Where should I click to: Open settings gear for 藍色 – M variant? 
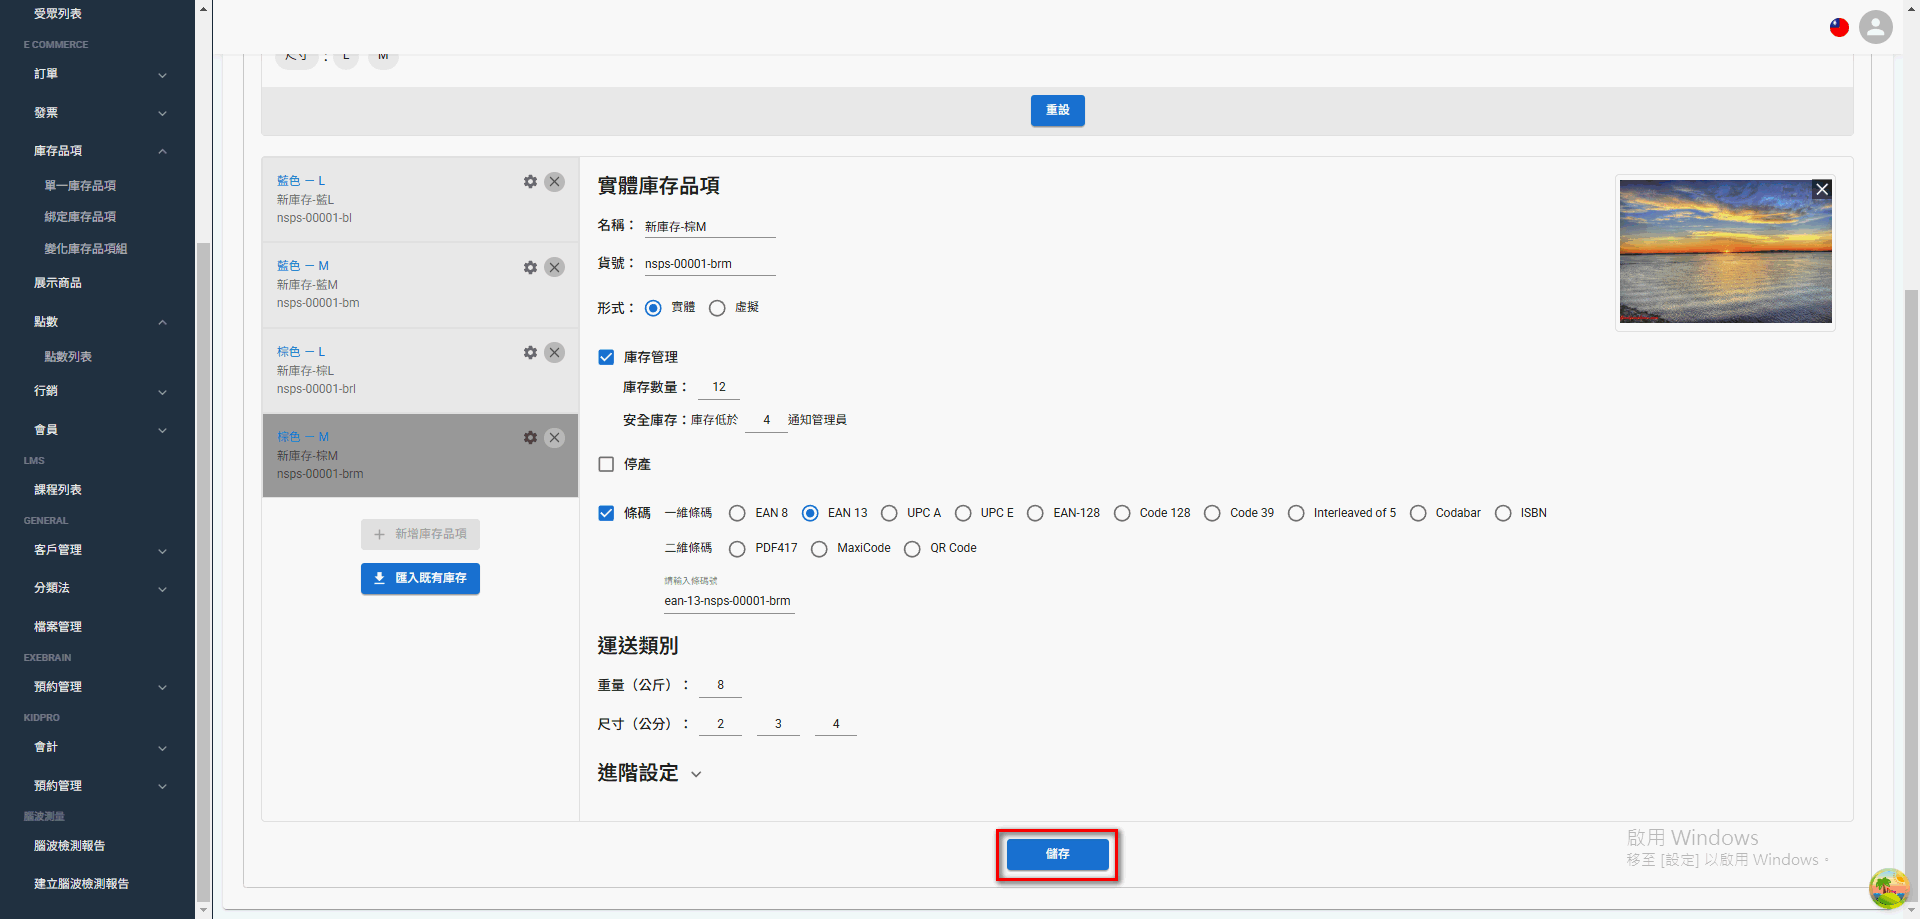click(x=530, y=267)
